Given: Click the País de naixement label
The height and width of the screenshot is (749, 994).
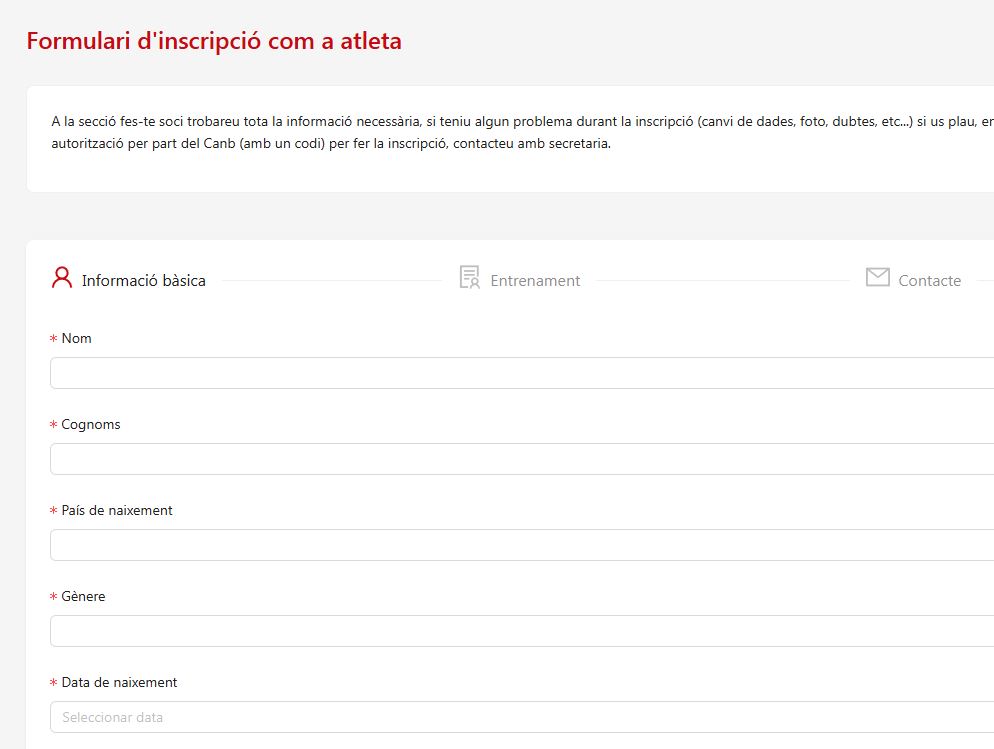Looking at the screenshot, I should pyautogui.click(x=116, y=510).
